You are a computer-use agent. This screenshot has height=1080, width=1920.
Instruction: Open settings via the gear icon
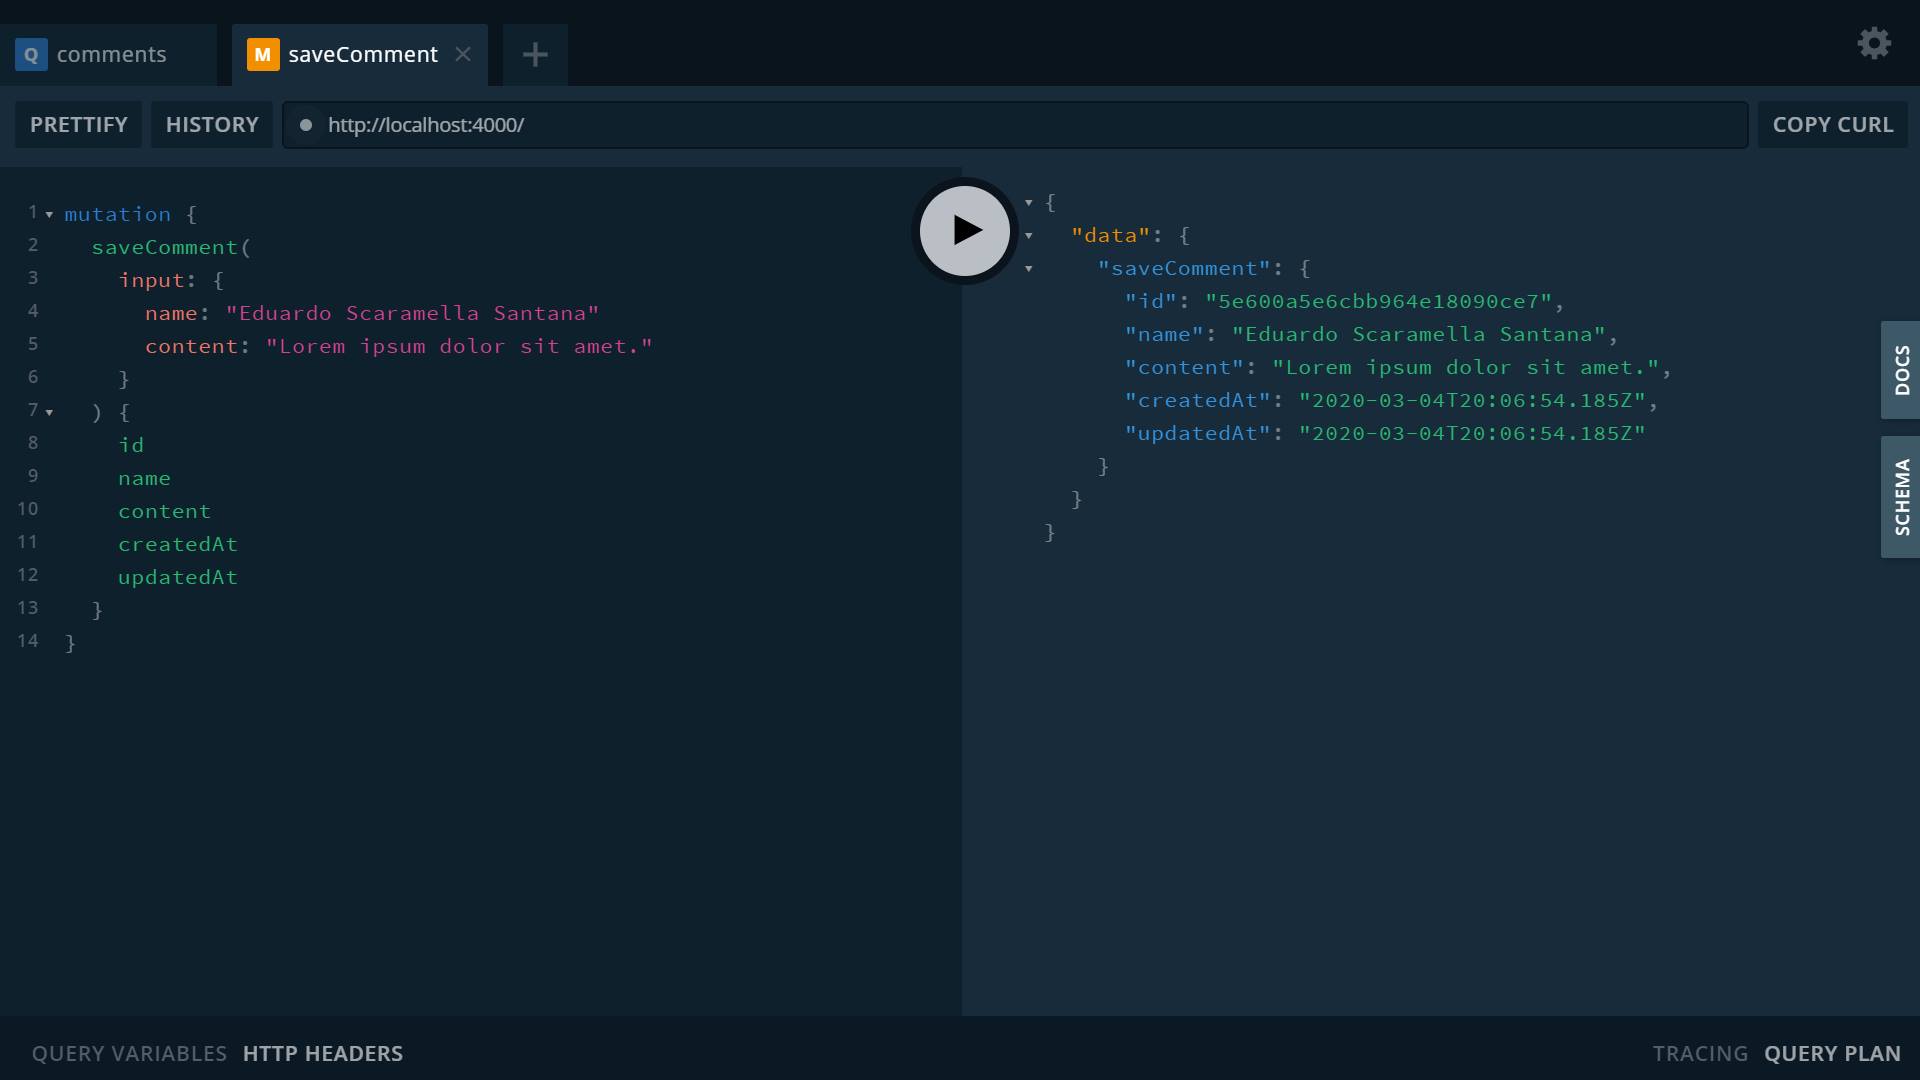(1873, 43)
